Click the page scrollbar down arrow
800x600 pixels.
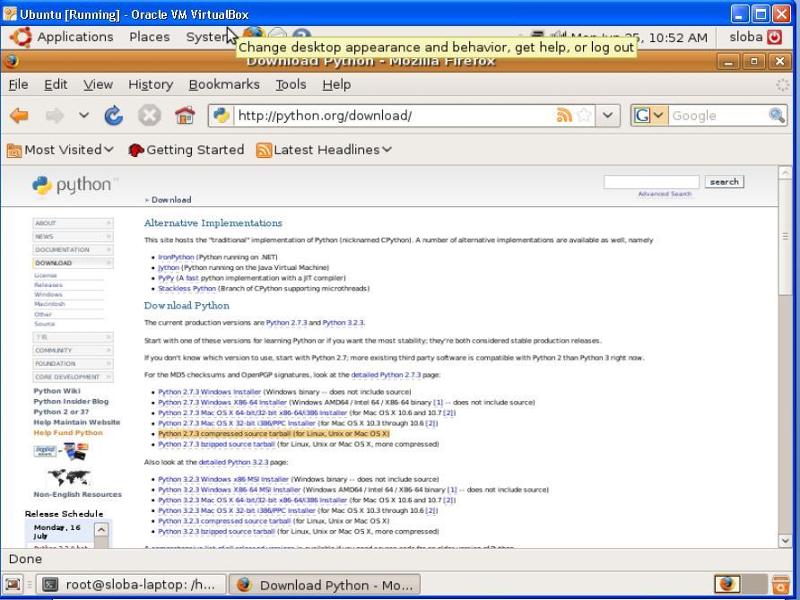785,540
